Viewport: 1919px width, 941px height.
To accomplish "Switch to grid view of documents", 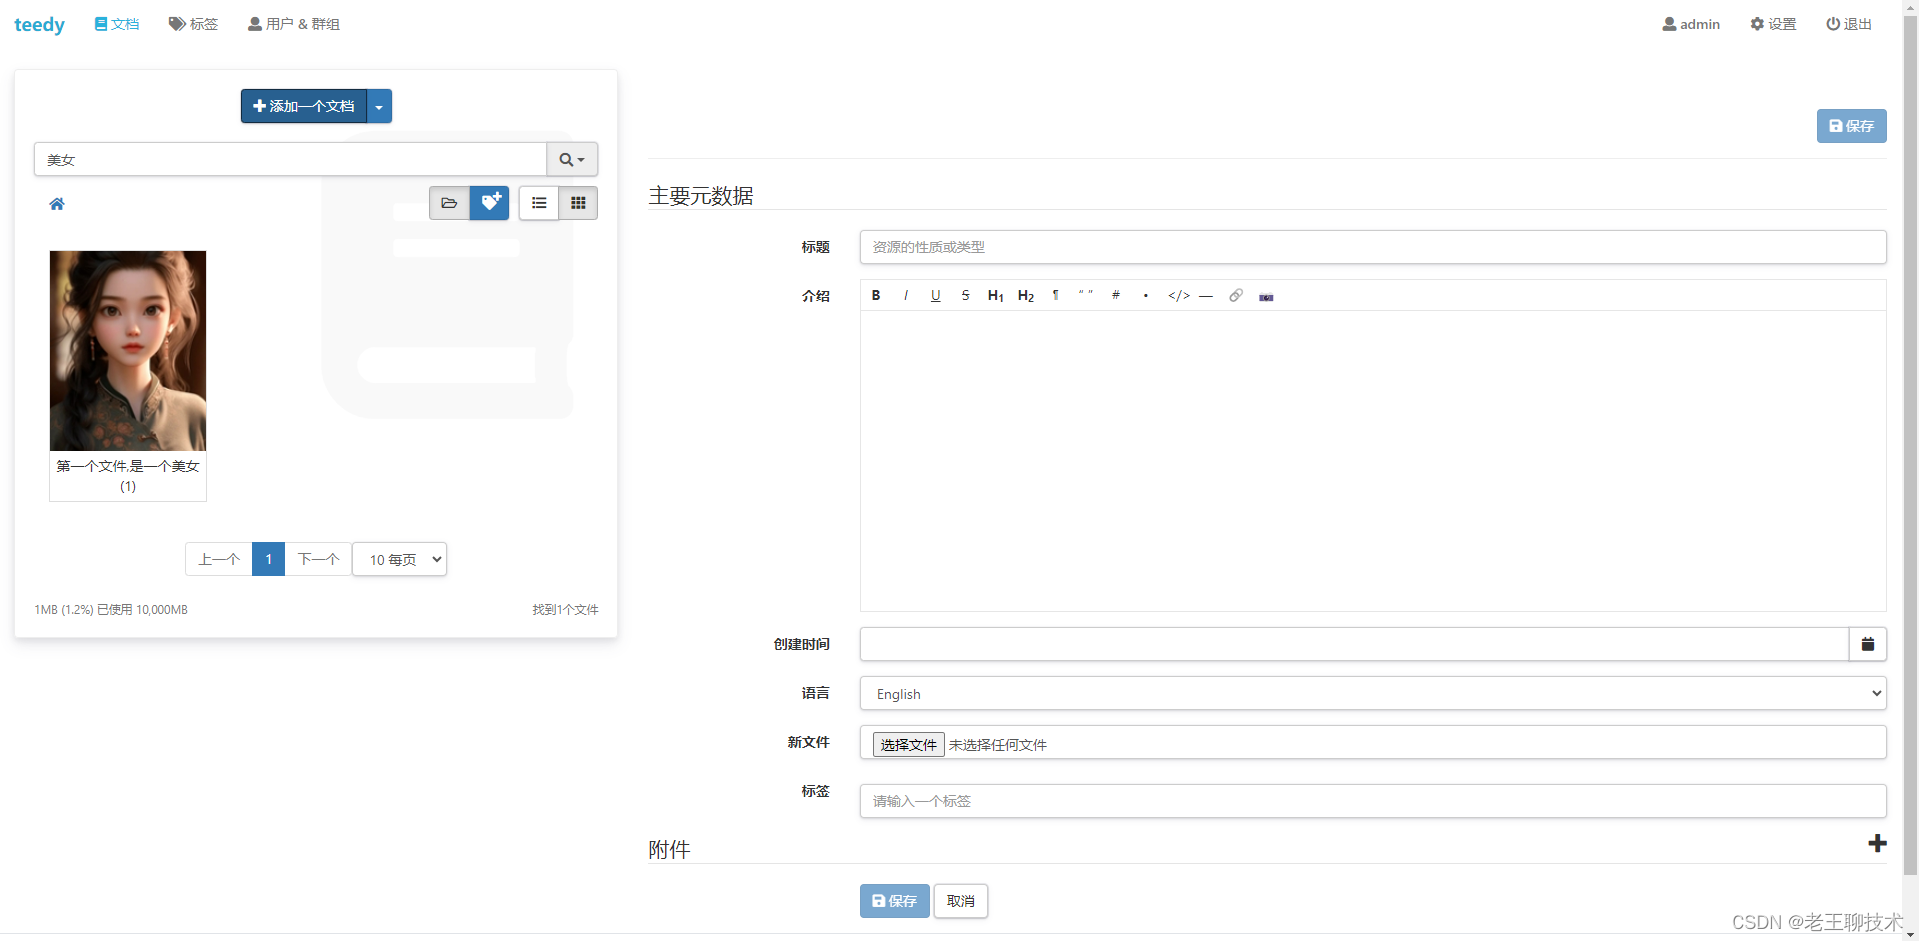I will 578,202.
